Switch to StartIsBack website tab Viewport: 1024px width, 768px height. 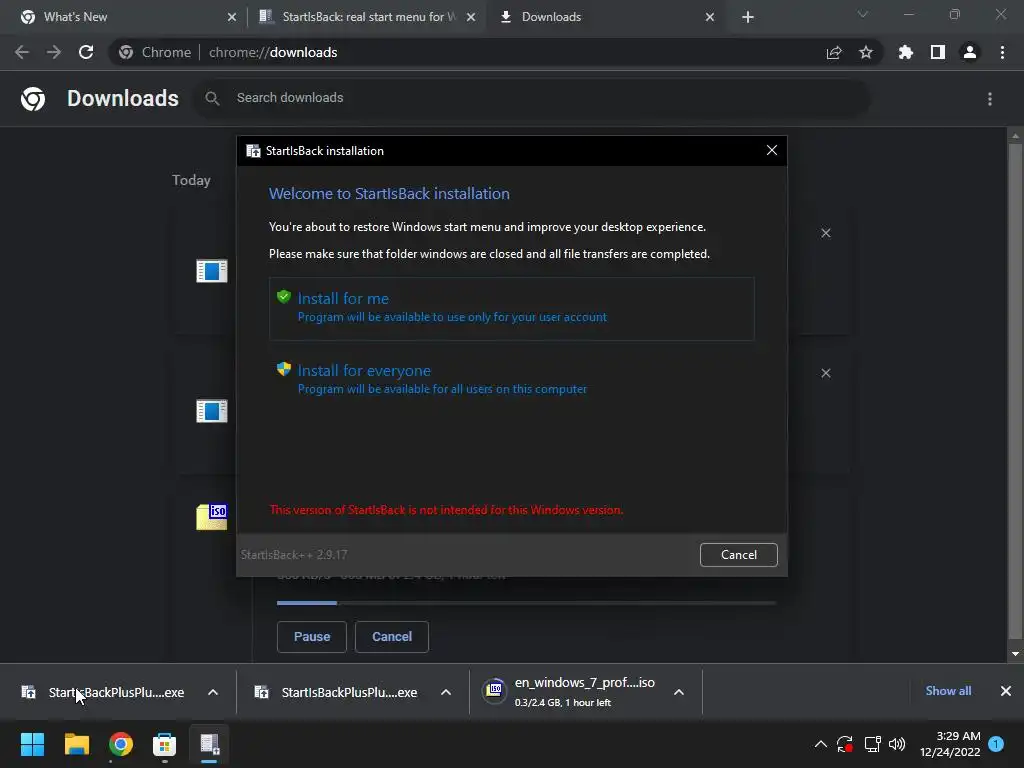click(366, 17)
